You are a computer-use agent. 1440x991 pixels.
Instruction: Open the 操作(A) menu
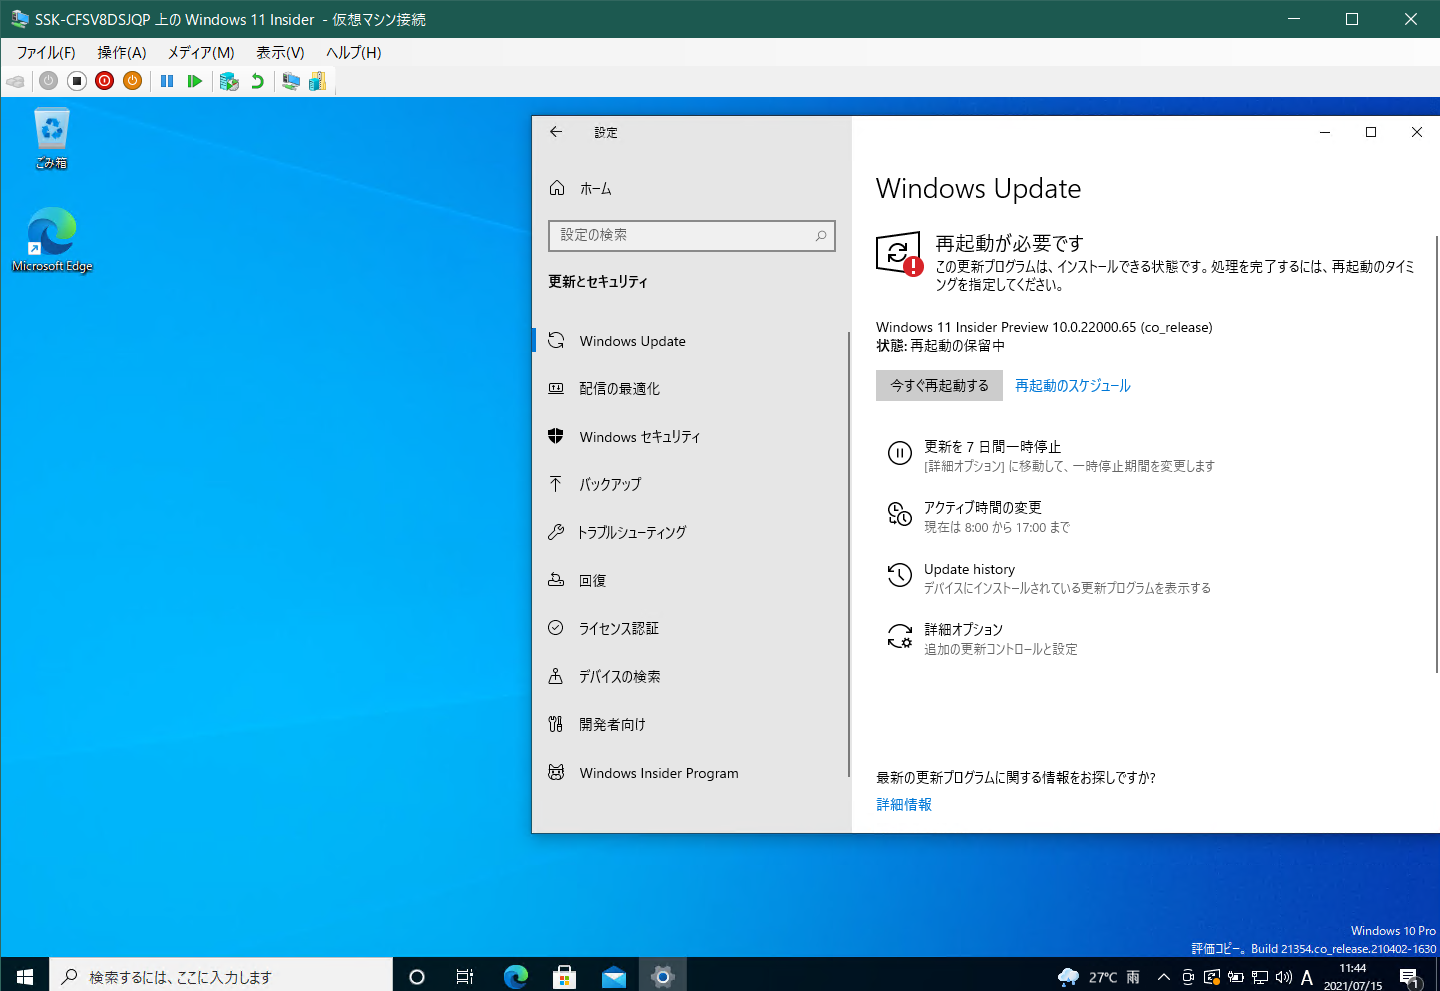122,53
